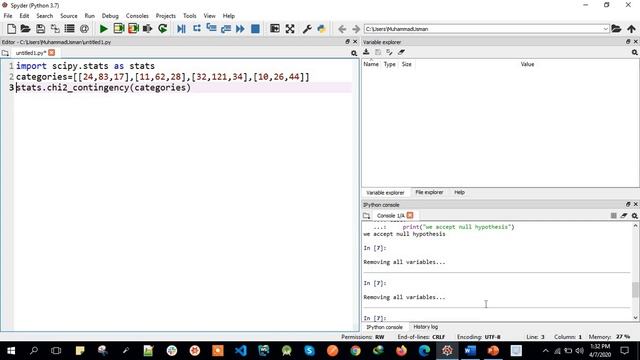Open the Source menu
Screen dimensions: 640x360
pyautogui.click(x=69, y=16)
